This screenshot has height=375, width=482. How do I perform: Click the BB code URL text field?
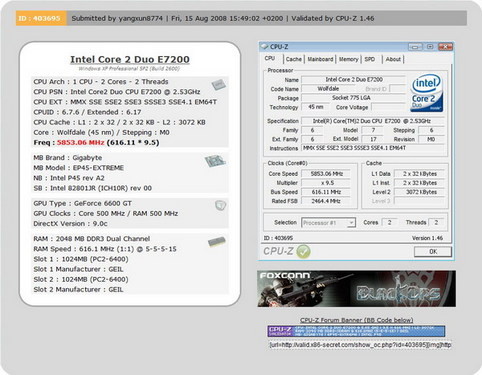click(x=360, y=345)
